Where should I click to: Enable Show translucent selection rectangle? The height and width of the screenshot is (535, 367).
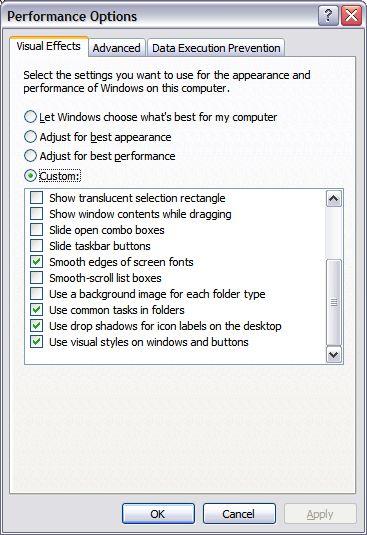[x=36, y=198]
